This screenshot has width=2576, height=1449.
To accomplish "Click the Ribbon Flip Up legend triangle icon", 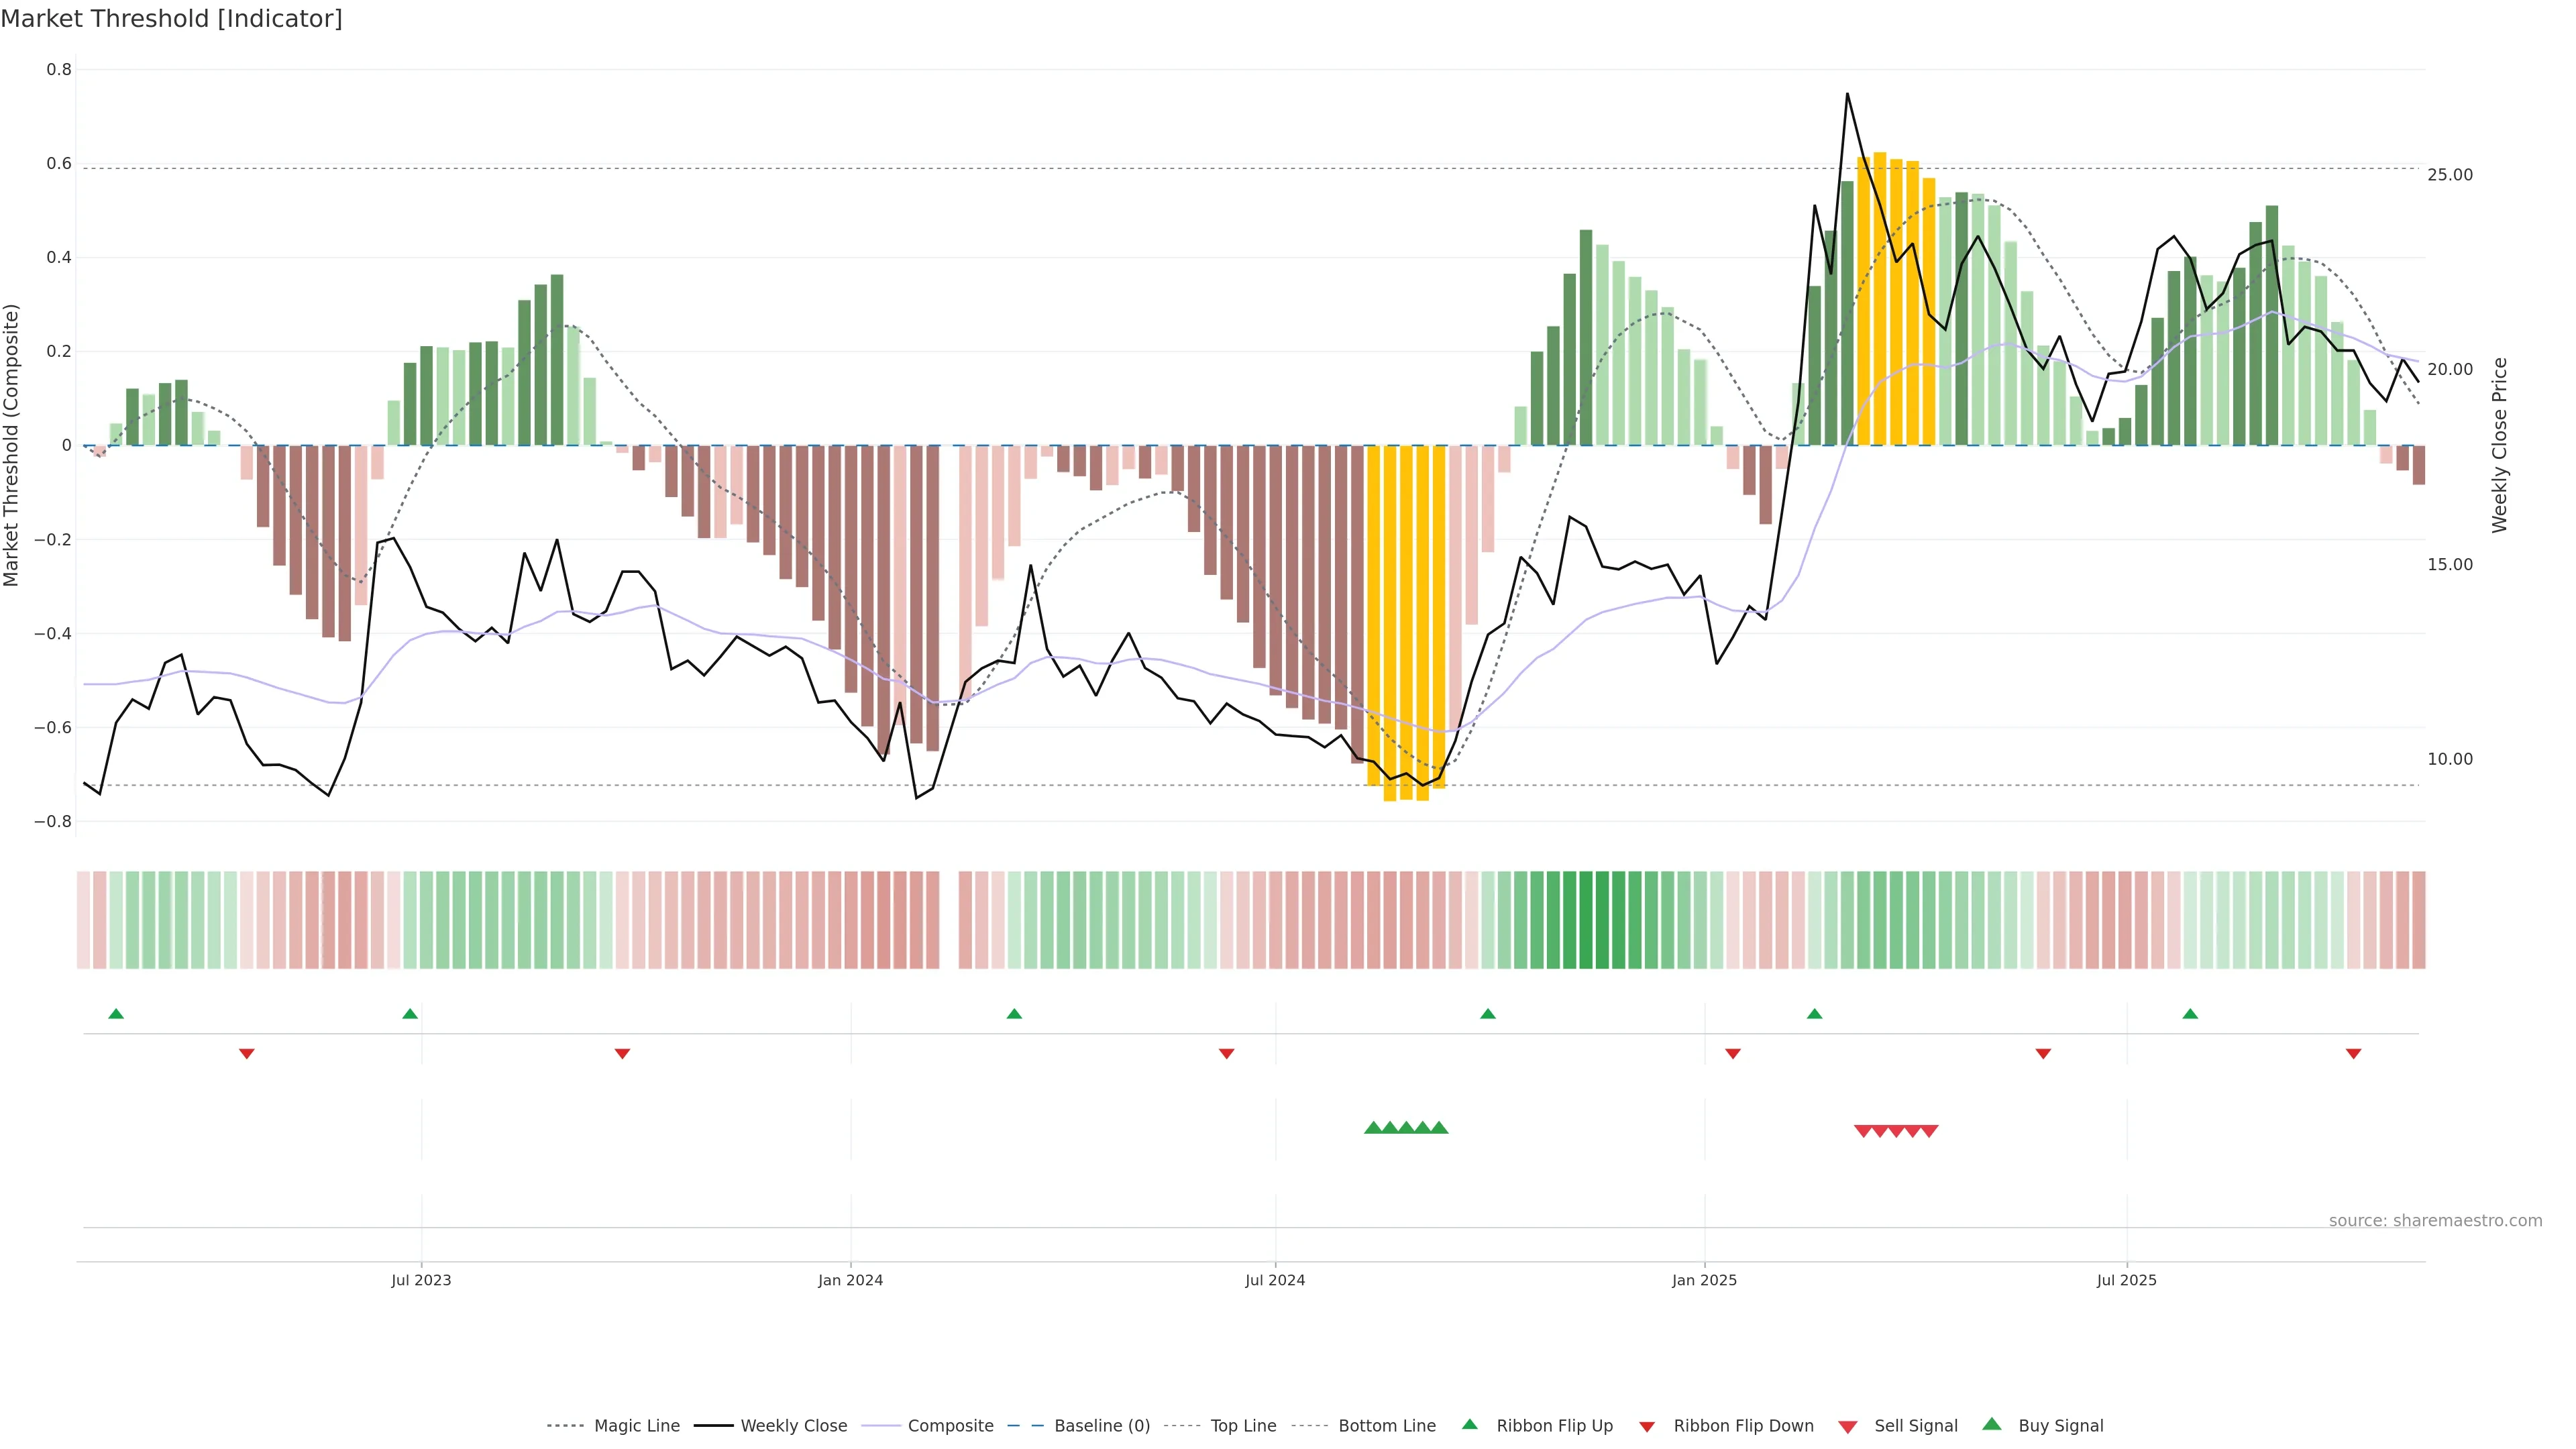I will (x=1469, y=1424).
